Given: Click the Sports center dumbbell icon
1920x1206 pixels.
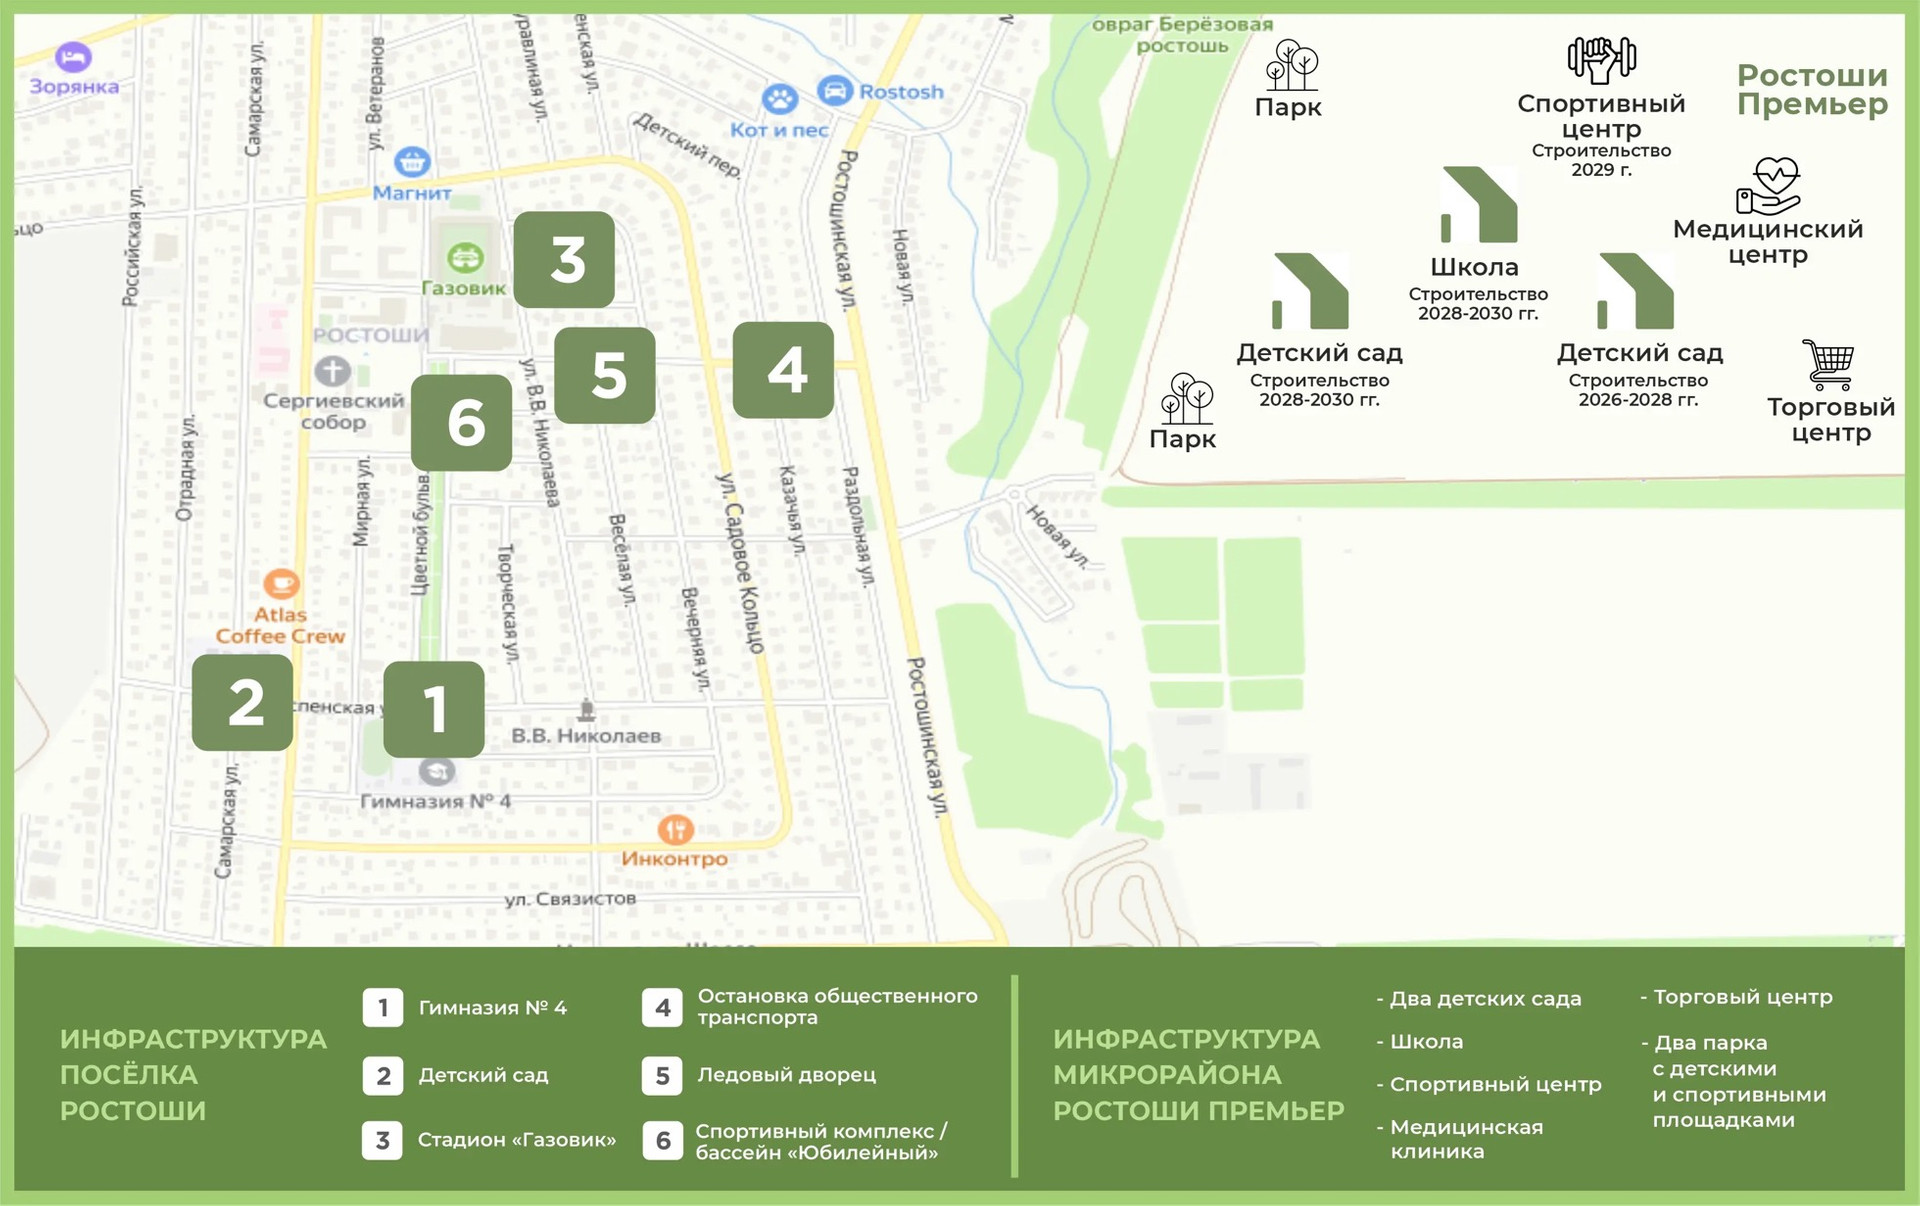Looking at the screenshot, I should (1601, 59).
